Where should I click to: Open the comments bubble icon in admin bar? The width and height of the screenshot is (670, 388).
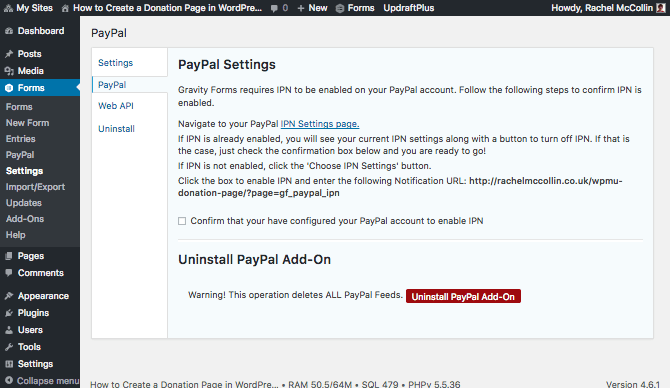(274, 9)
